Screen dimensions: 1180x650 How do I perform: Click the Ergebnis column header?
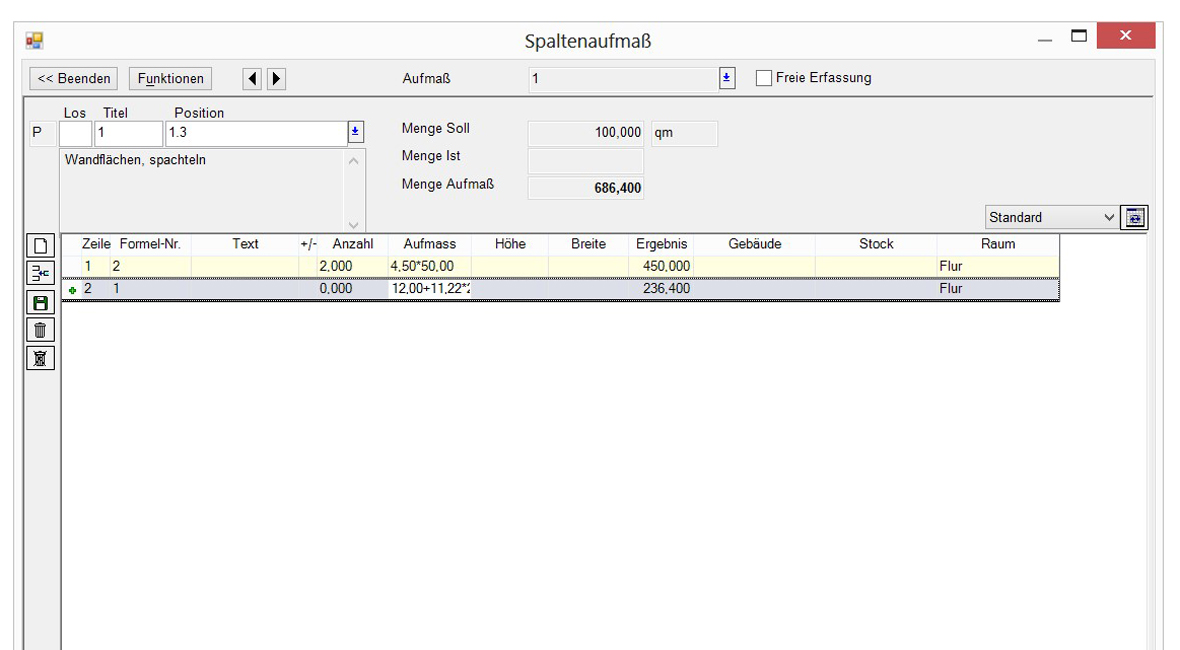coord(661,244)
